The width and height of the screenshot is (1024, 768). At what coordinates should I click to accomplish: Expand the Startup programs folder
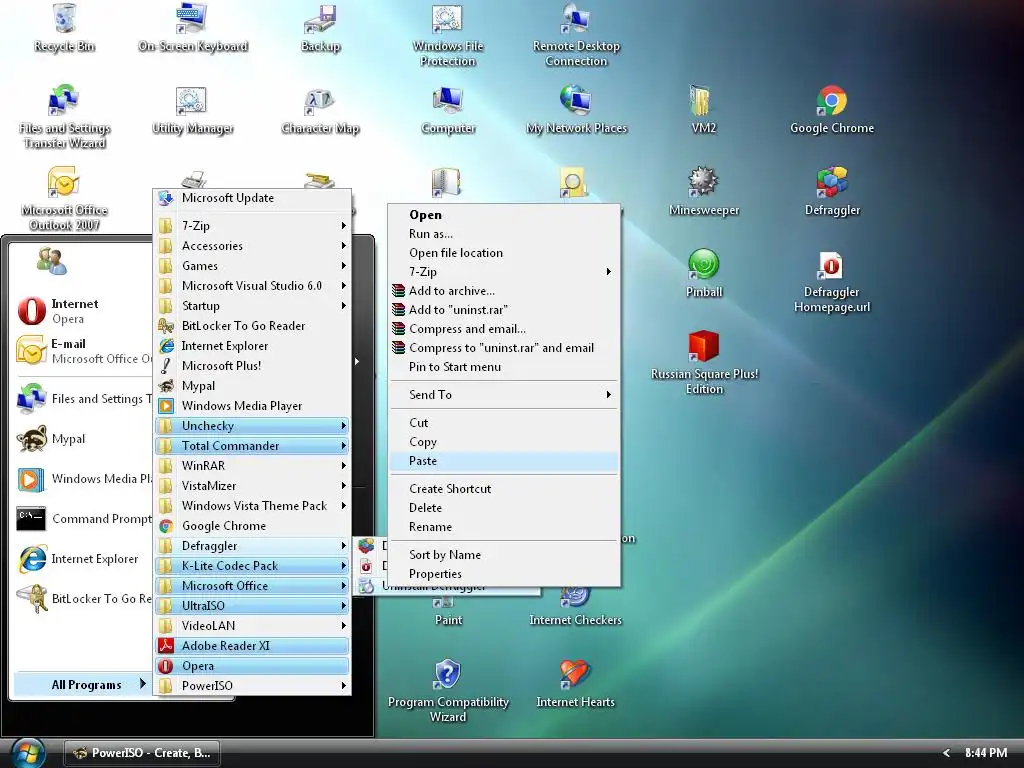pos(252,306)
